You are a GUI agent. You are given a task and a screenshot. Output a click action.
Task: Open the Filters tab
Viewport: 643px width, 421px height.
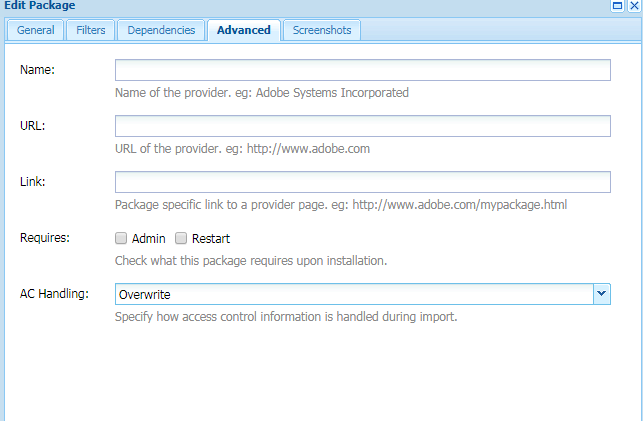coord(91,30)
